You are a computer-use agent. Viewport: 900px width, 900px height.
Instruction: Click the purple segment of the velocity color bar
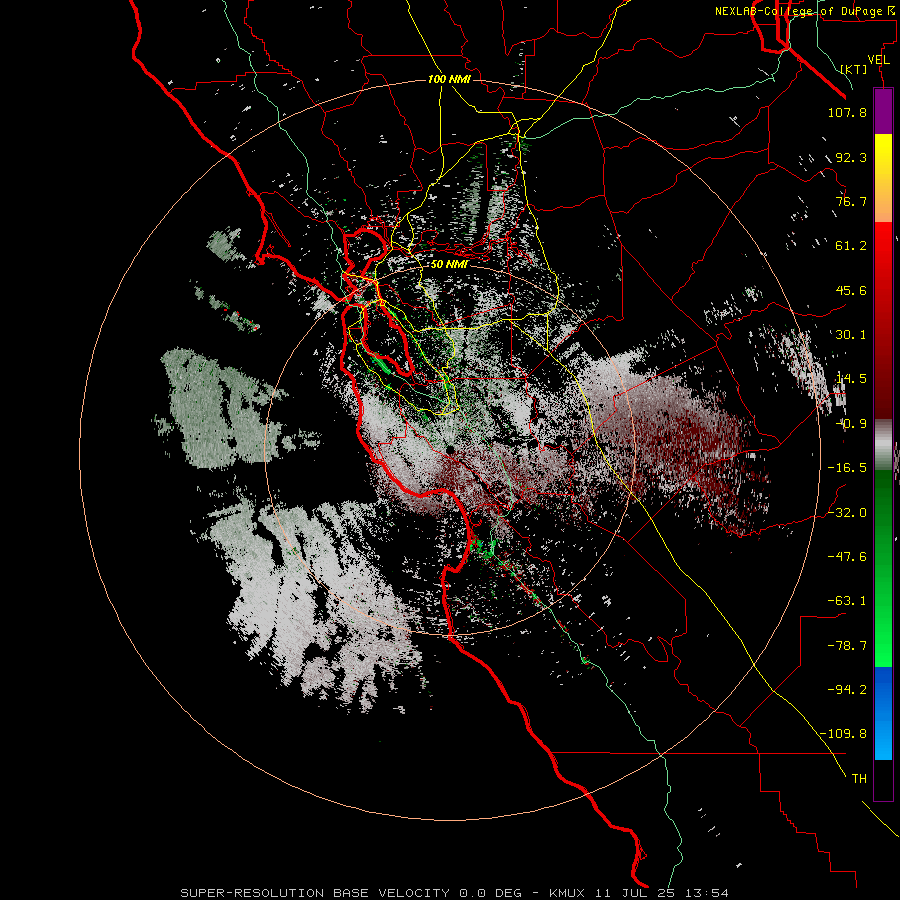coord(883,111)
